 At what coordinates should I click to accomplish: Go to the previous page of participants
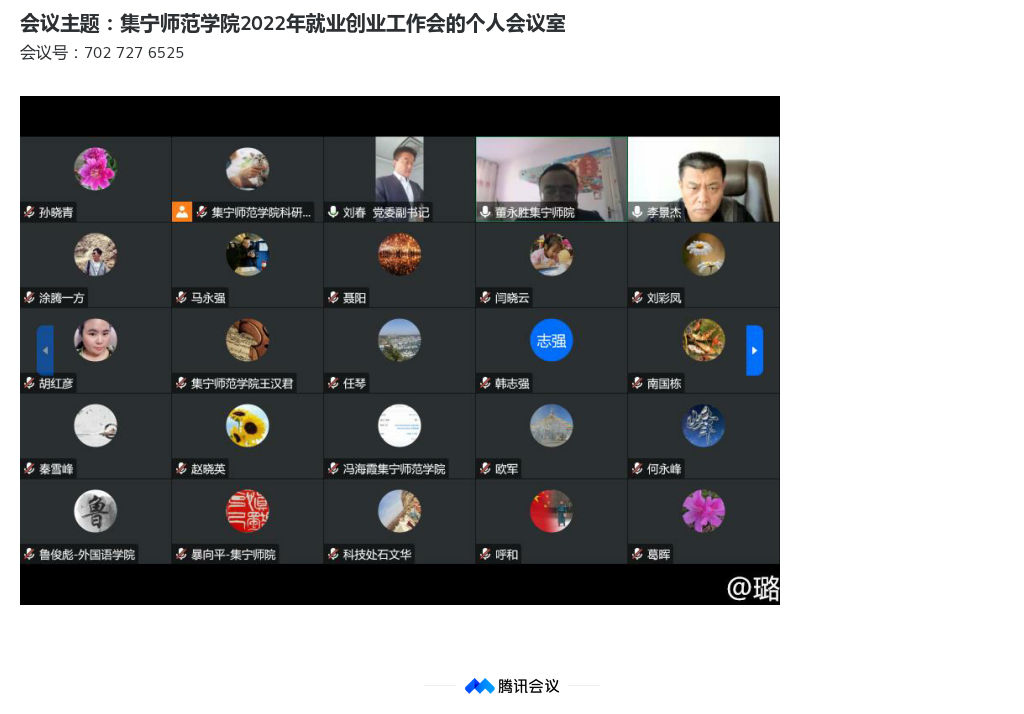[45, 351]
